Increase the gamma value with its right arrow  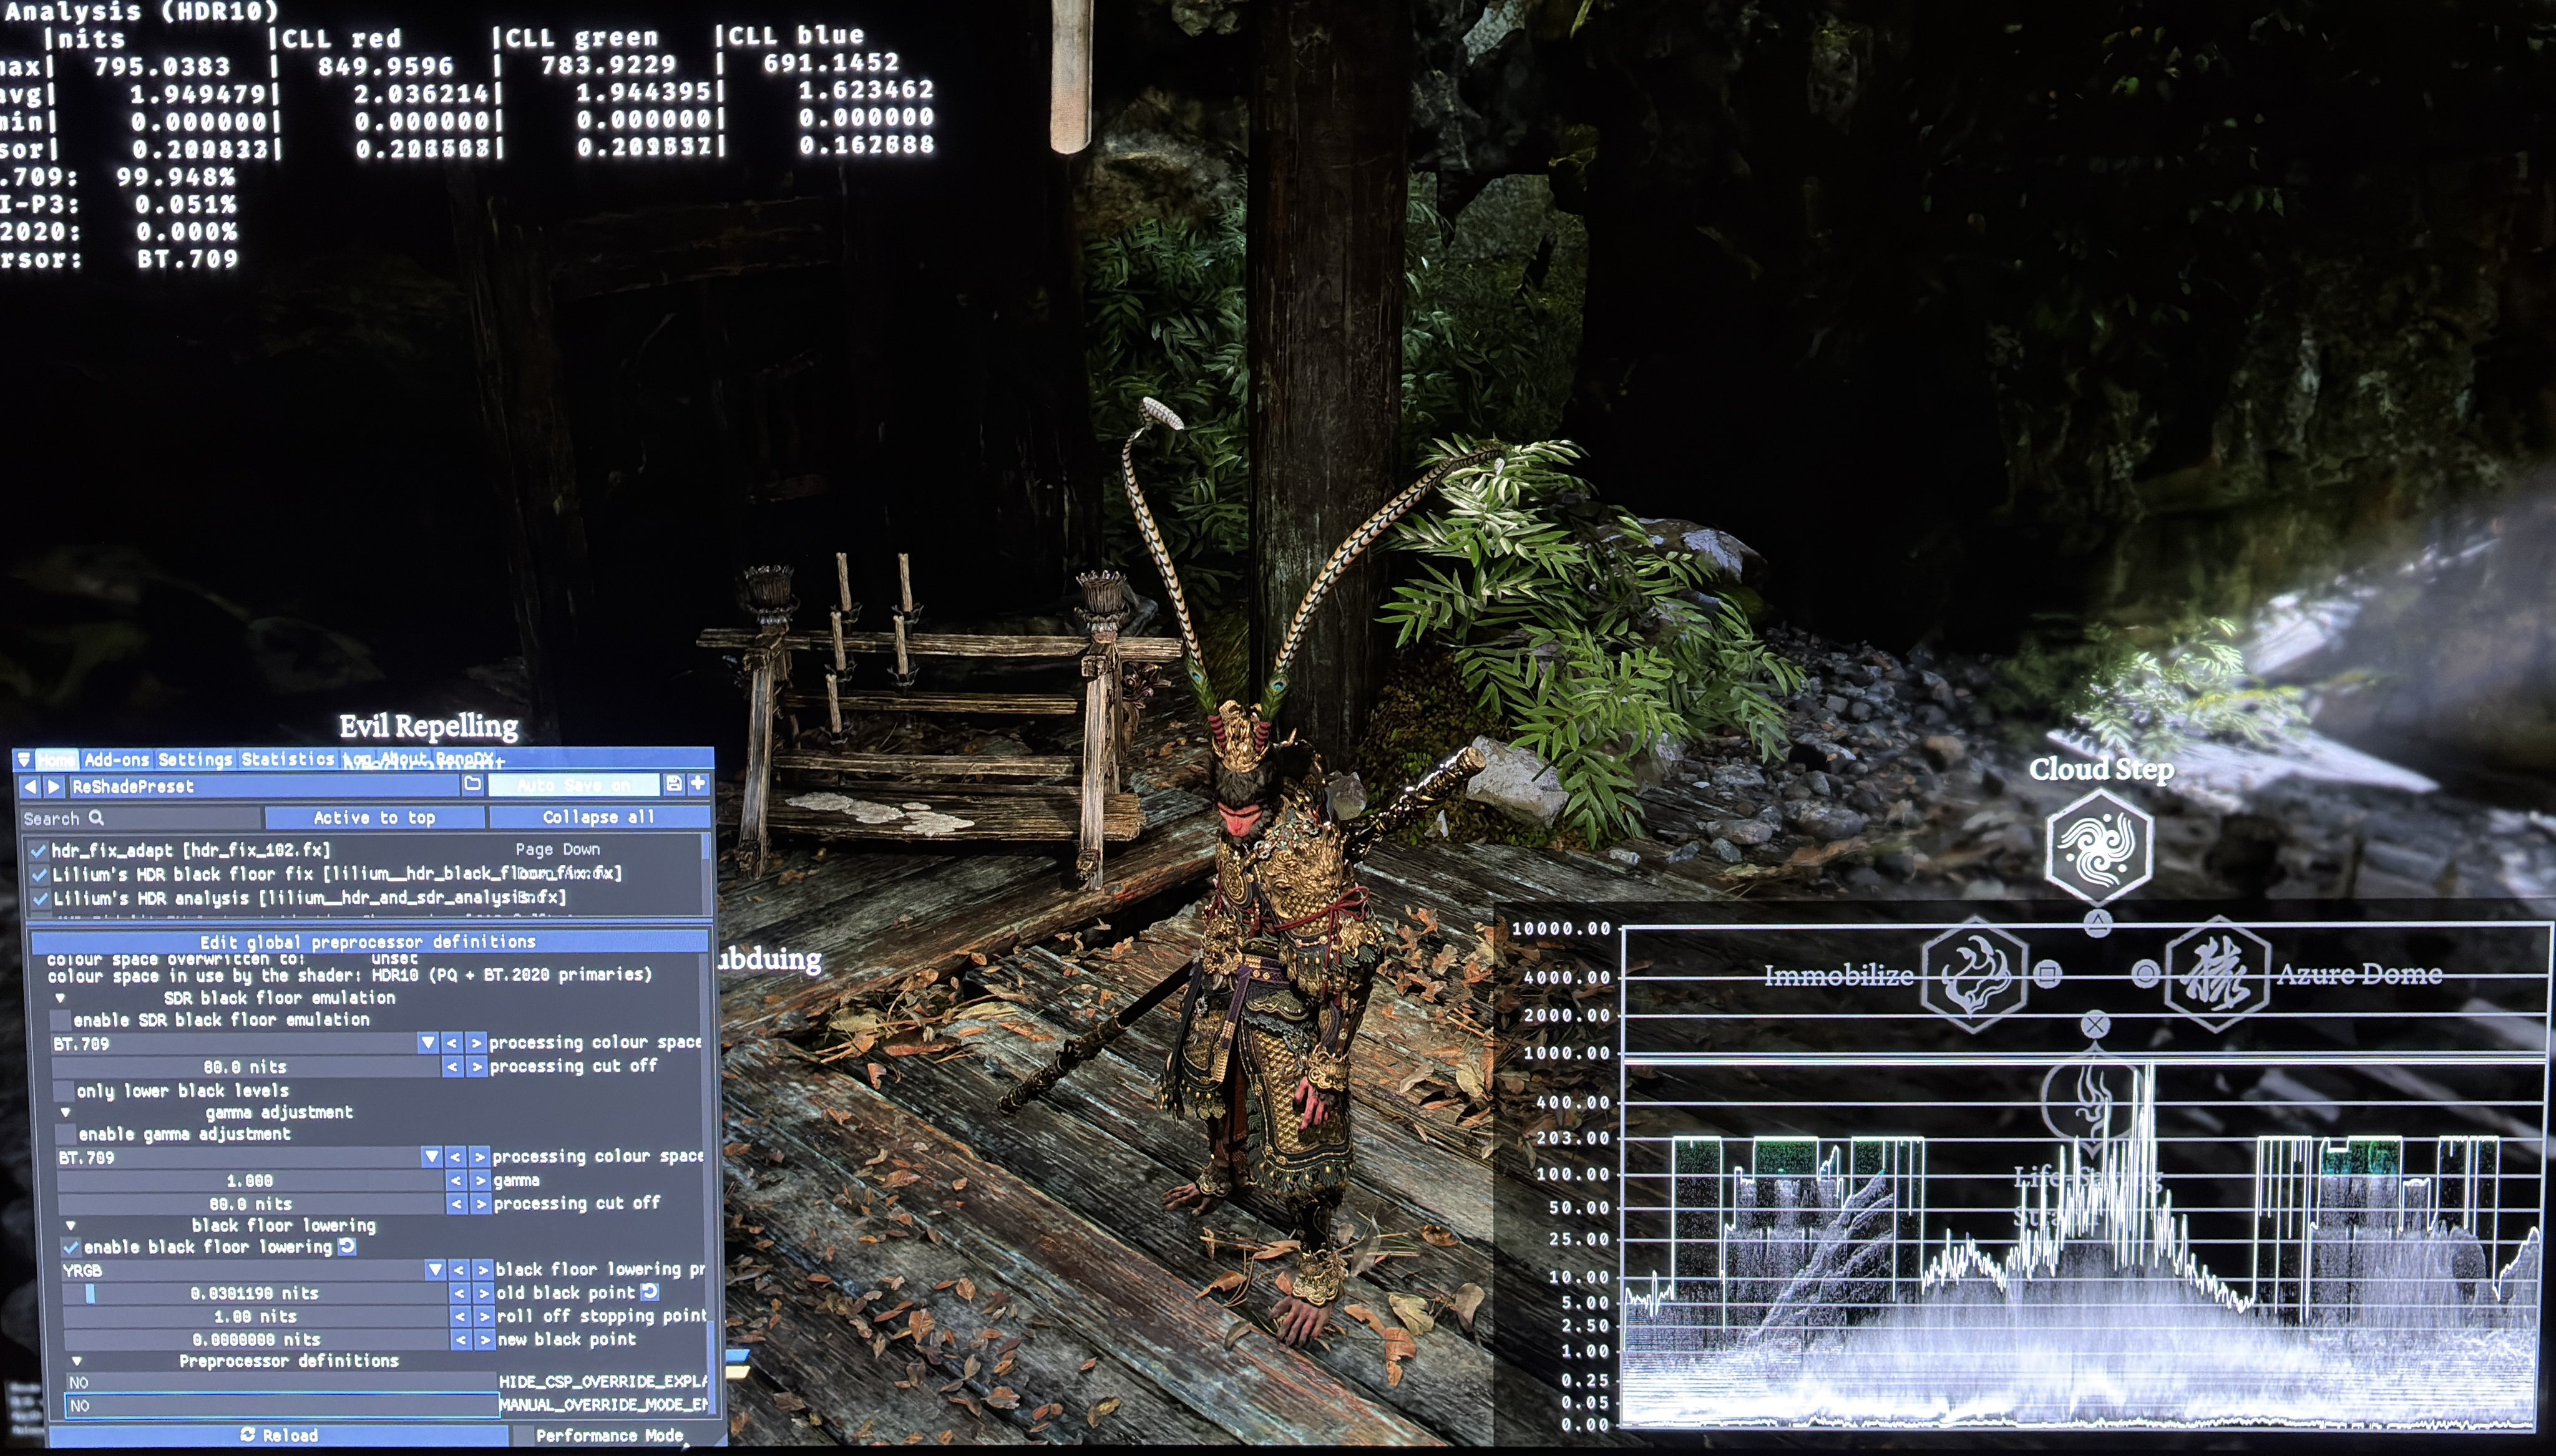[x=481, y=1180]
